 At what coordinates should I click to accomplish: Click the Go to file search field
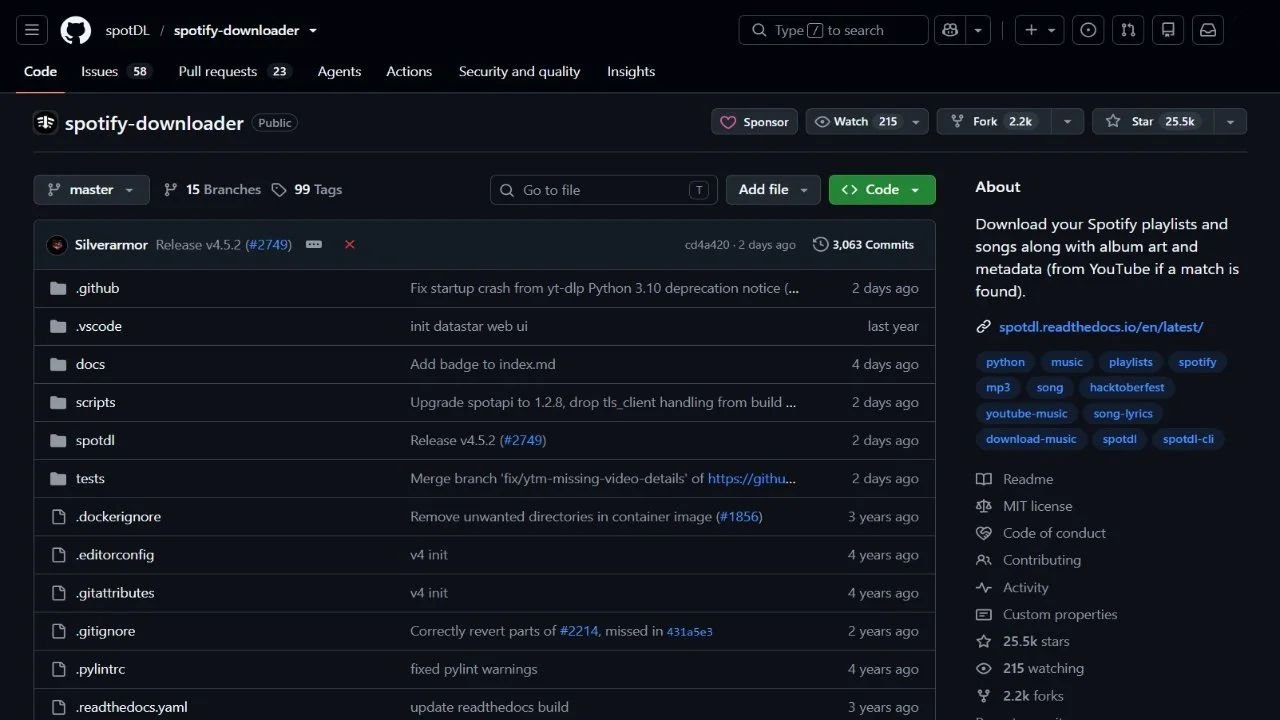(x=604, y=190)
